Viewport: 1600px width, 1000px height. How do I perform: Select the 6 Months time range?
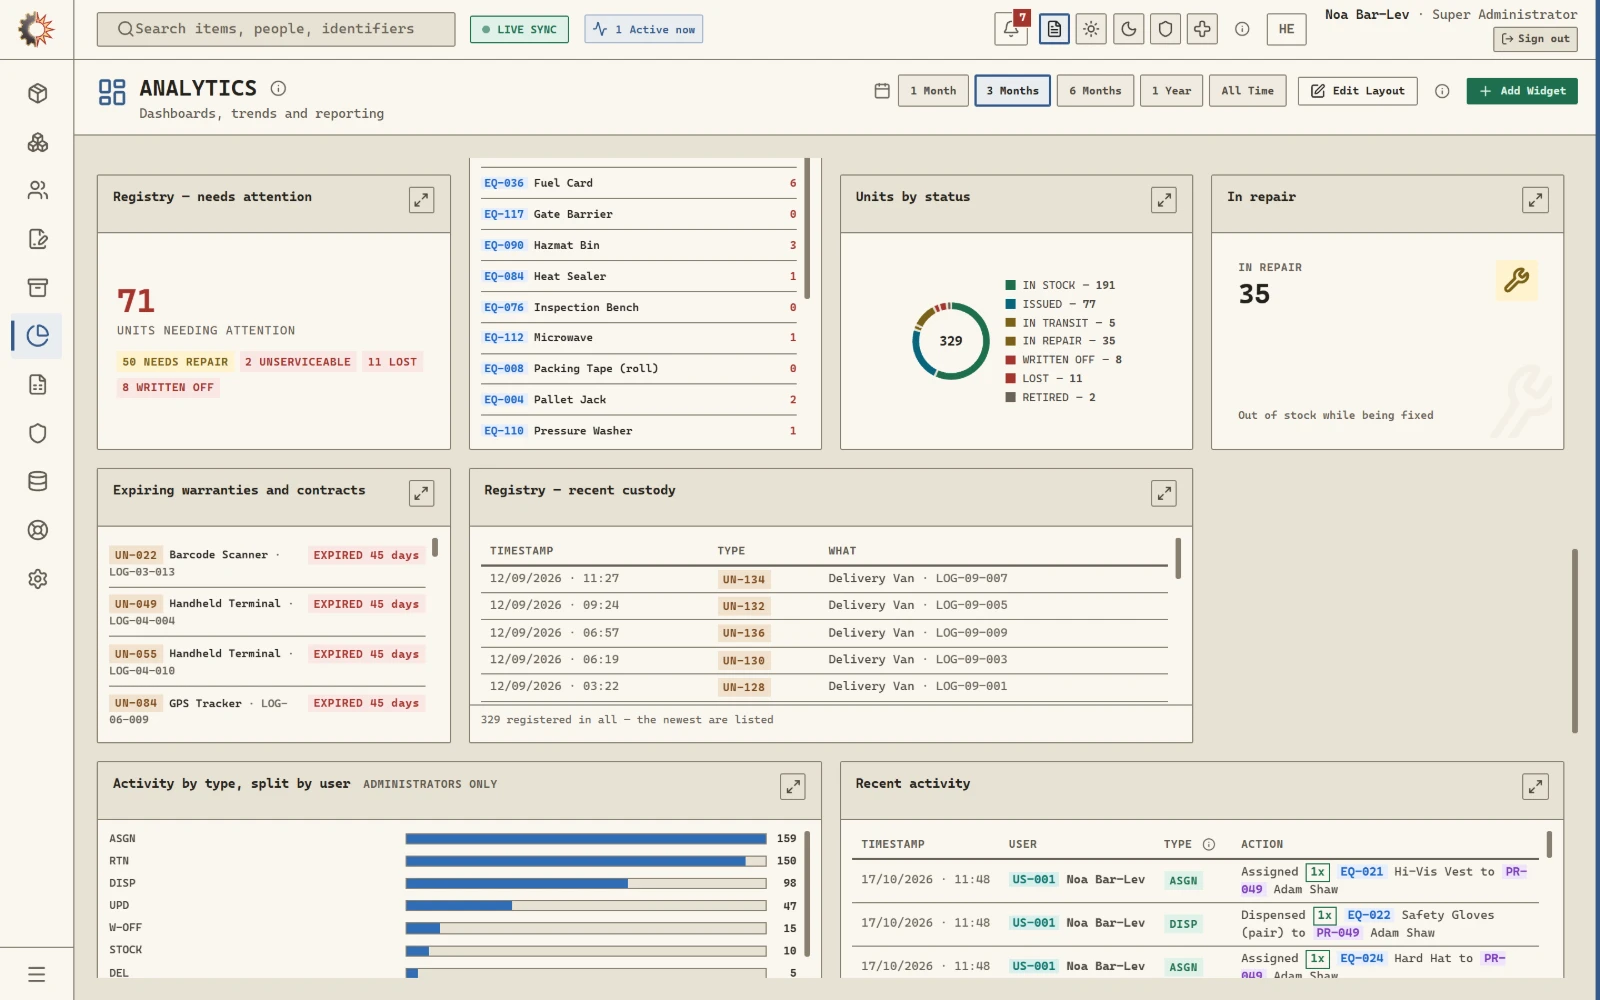(1095, 91)
